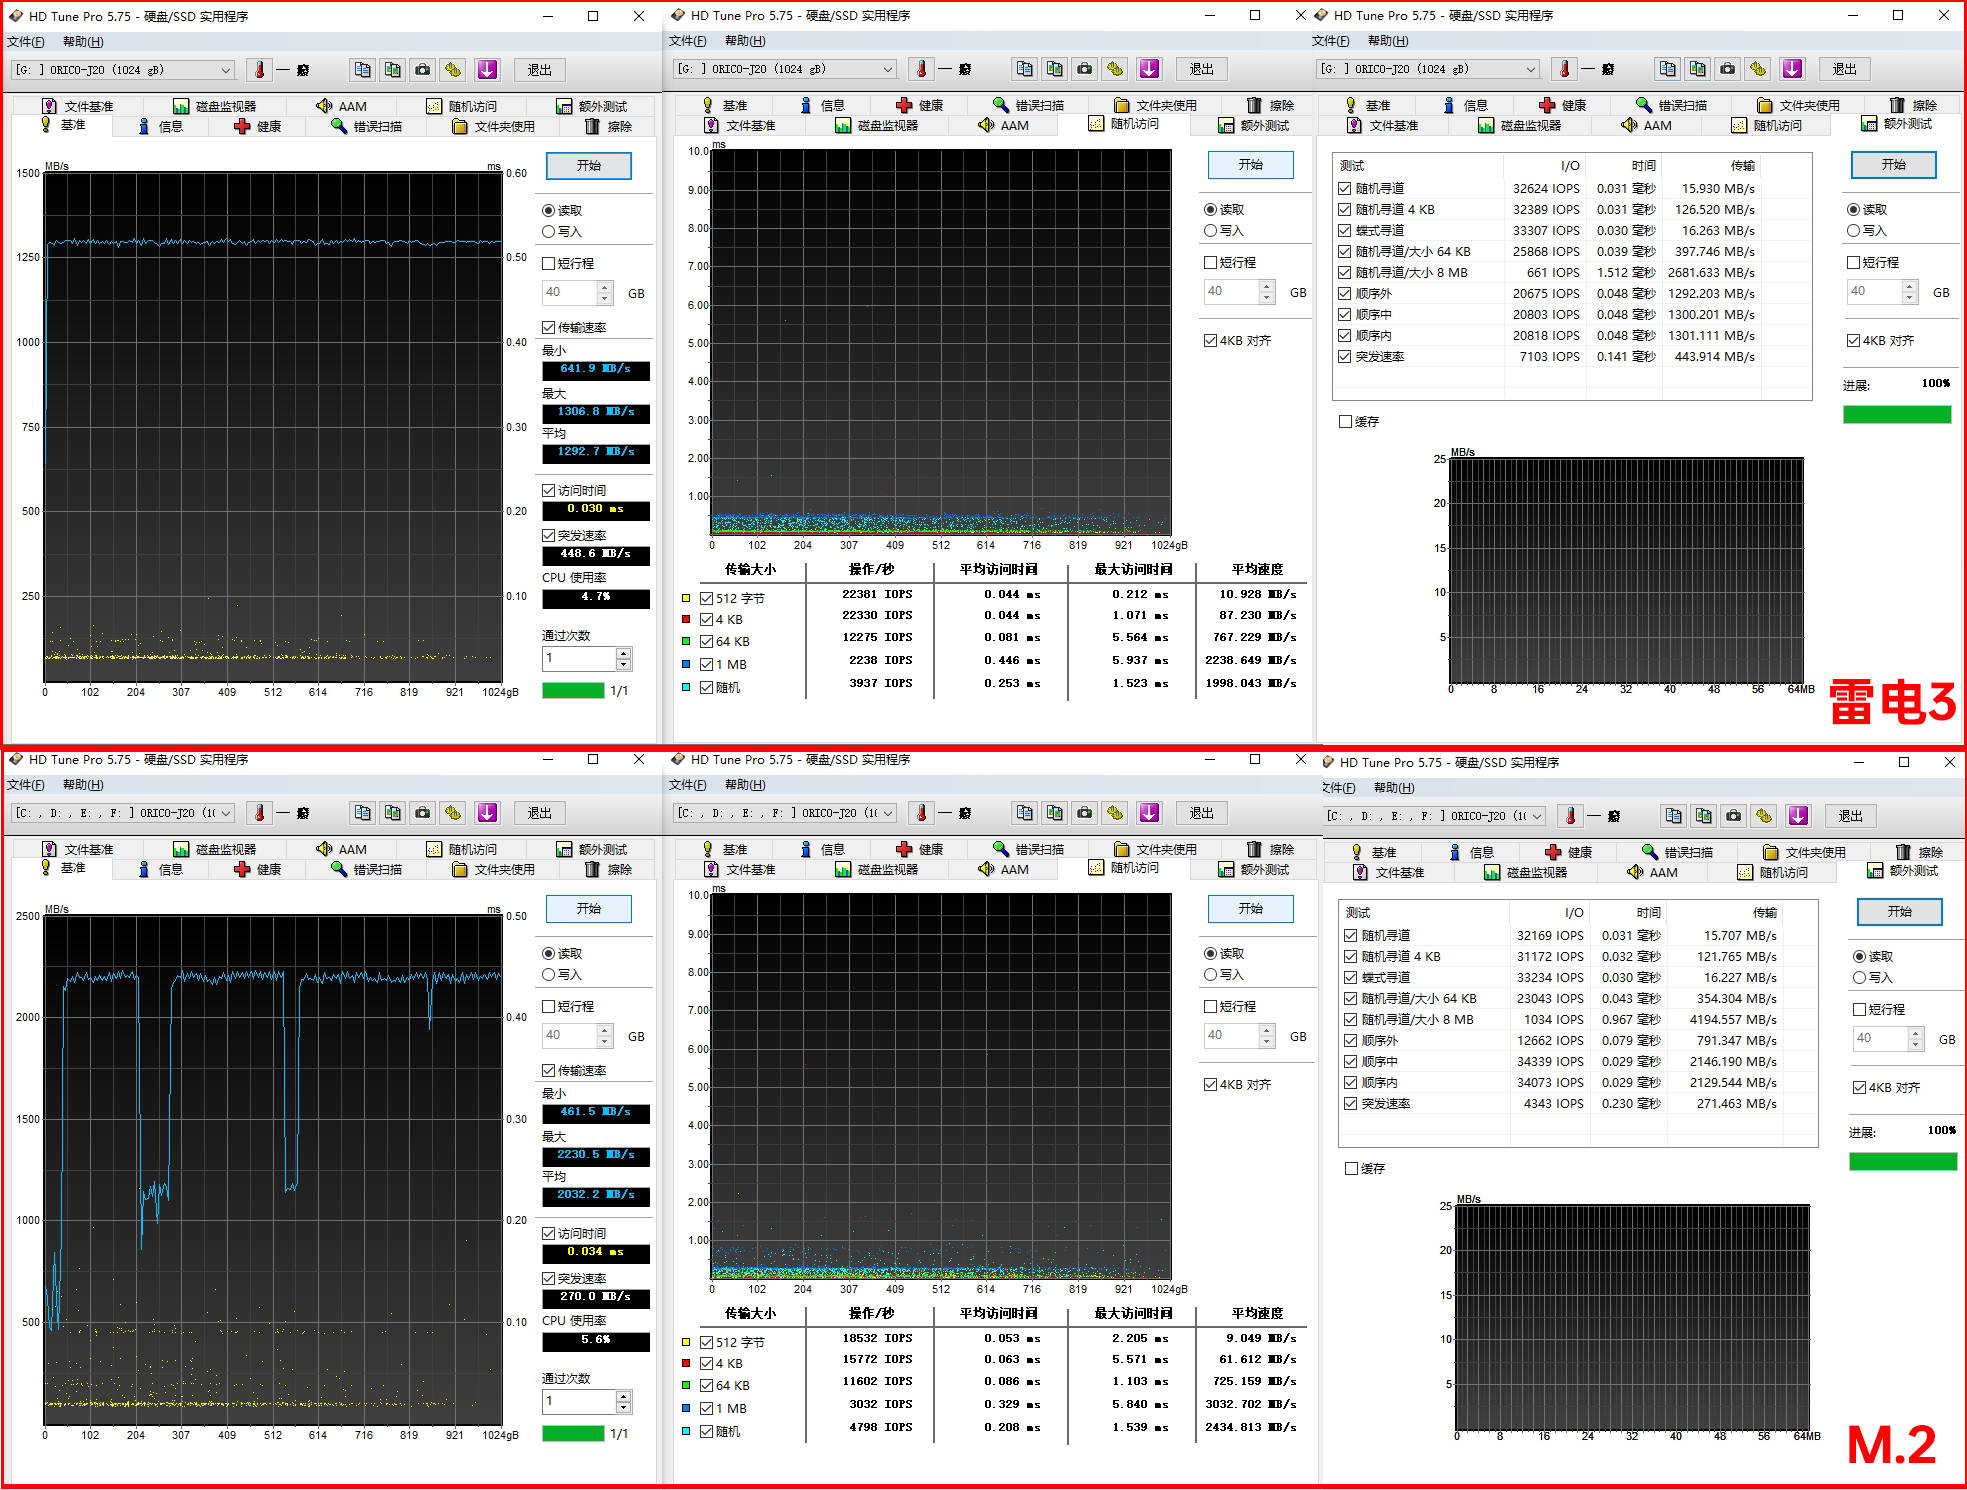1967x1490 pixels.
Task: Open options gear icon in C: benchmark window
Action: [453, 813]
